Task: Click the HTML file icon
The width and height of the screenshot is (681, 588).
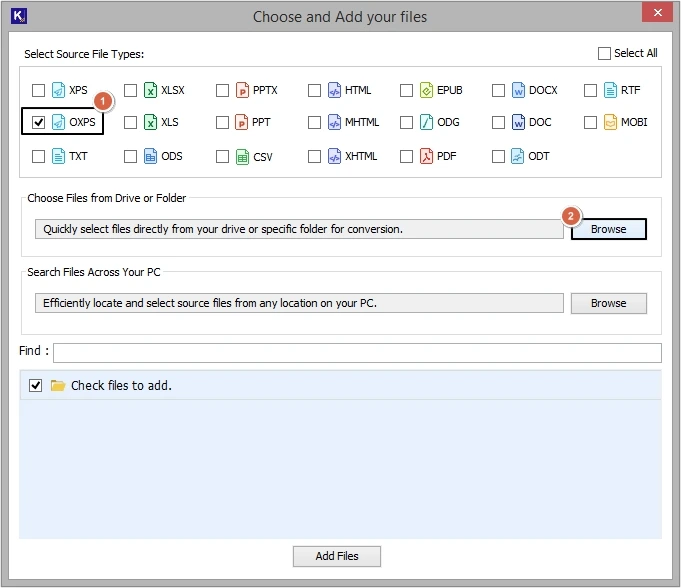Action: (x=334, y=90)
